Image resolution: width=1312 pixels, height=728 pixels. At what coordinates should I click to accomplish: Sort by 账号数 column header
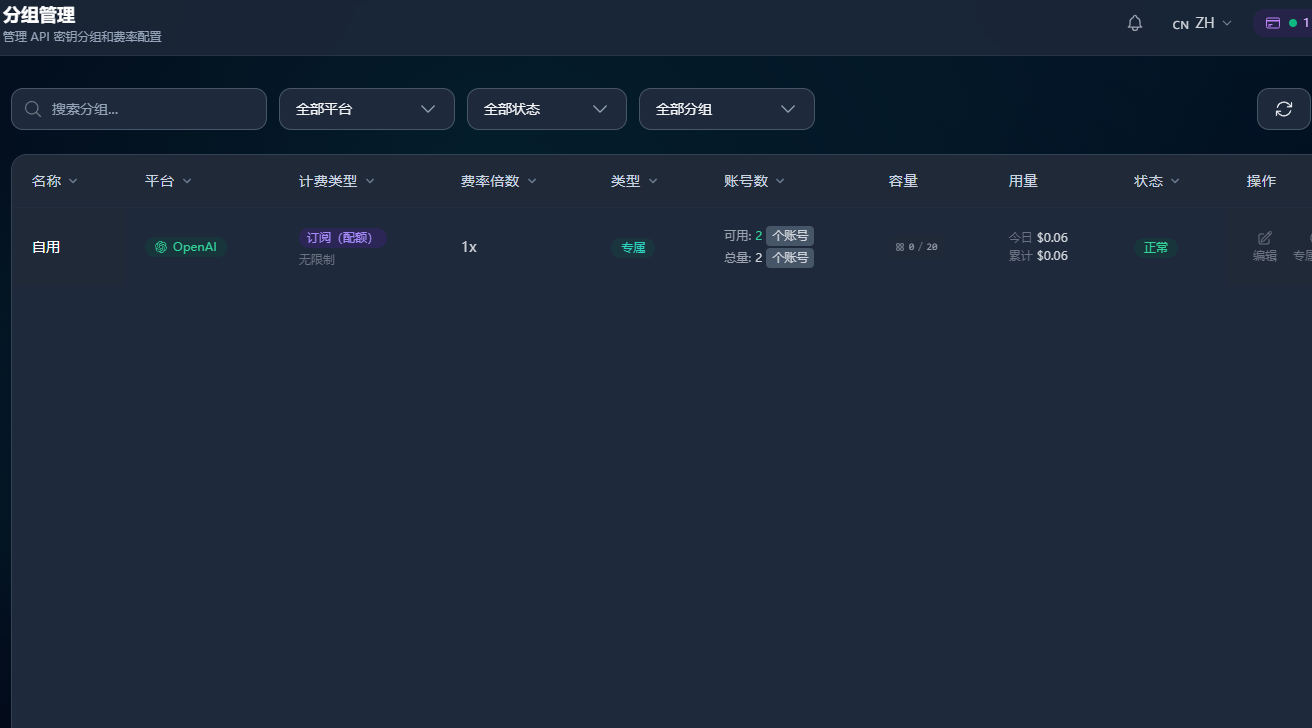coord(754,181)
